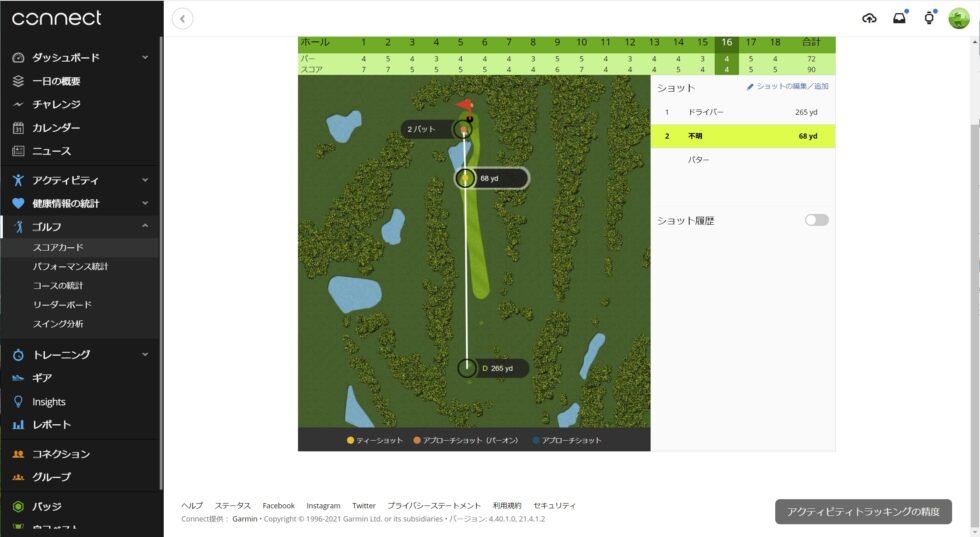Open the notifications inbox icon

[x=899, y=18]
